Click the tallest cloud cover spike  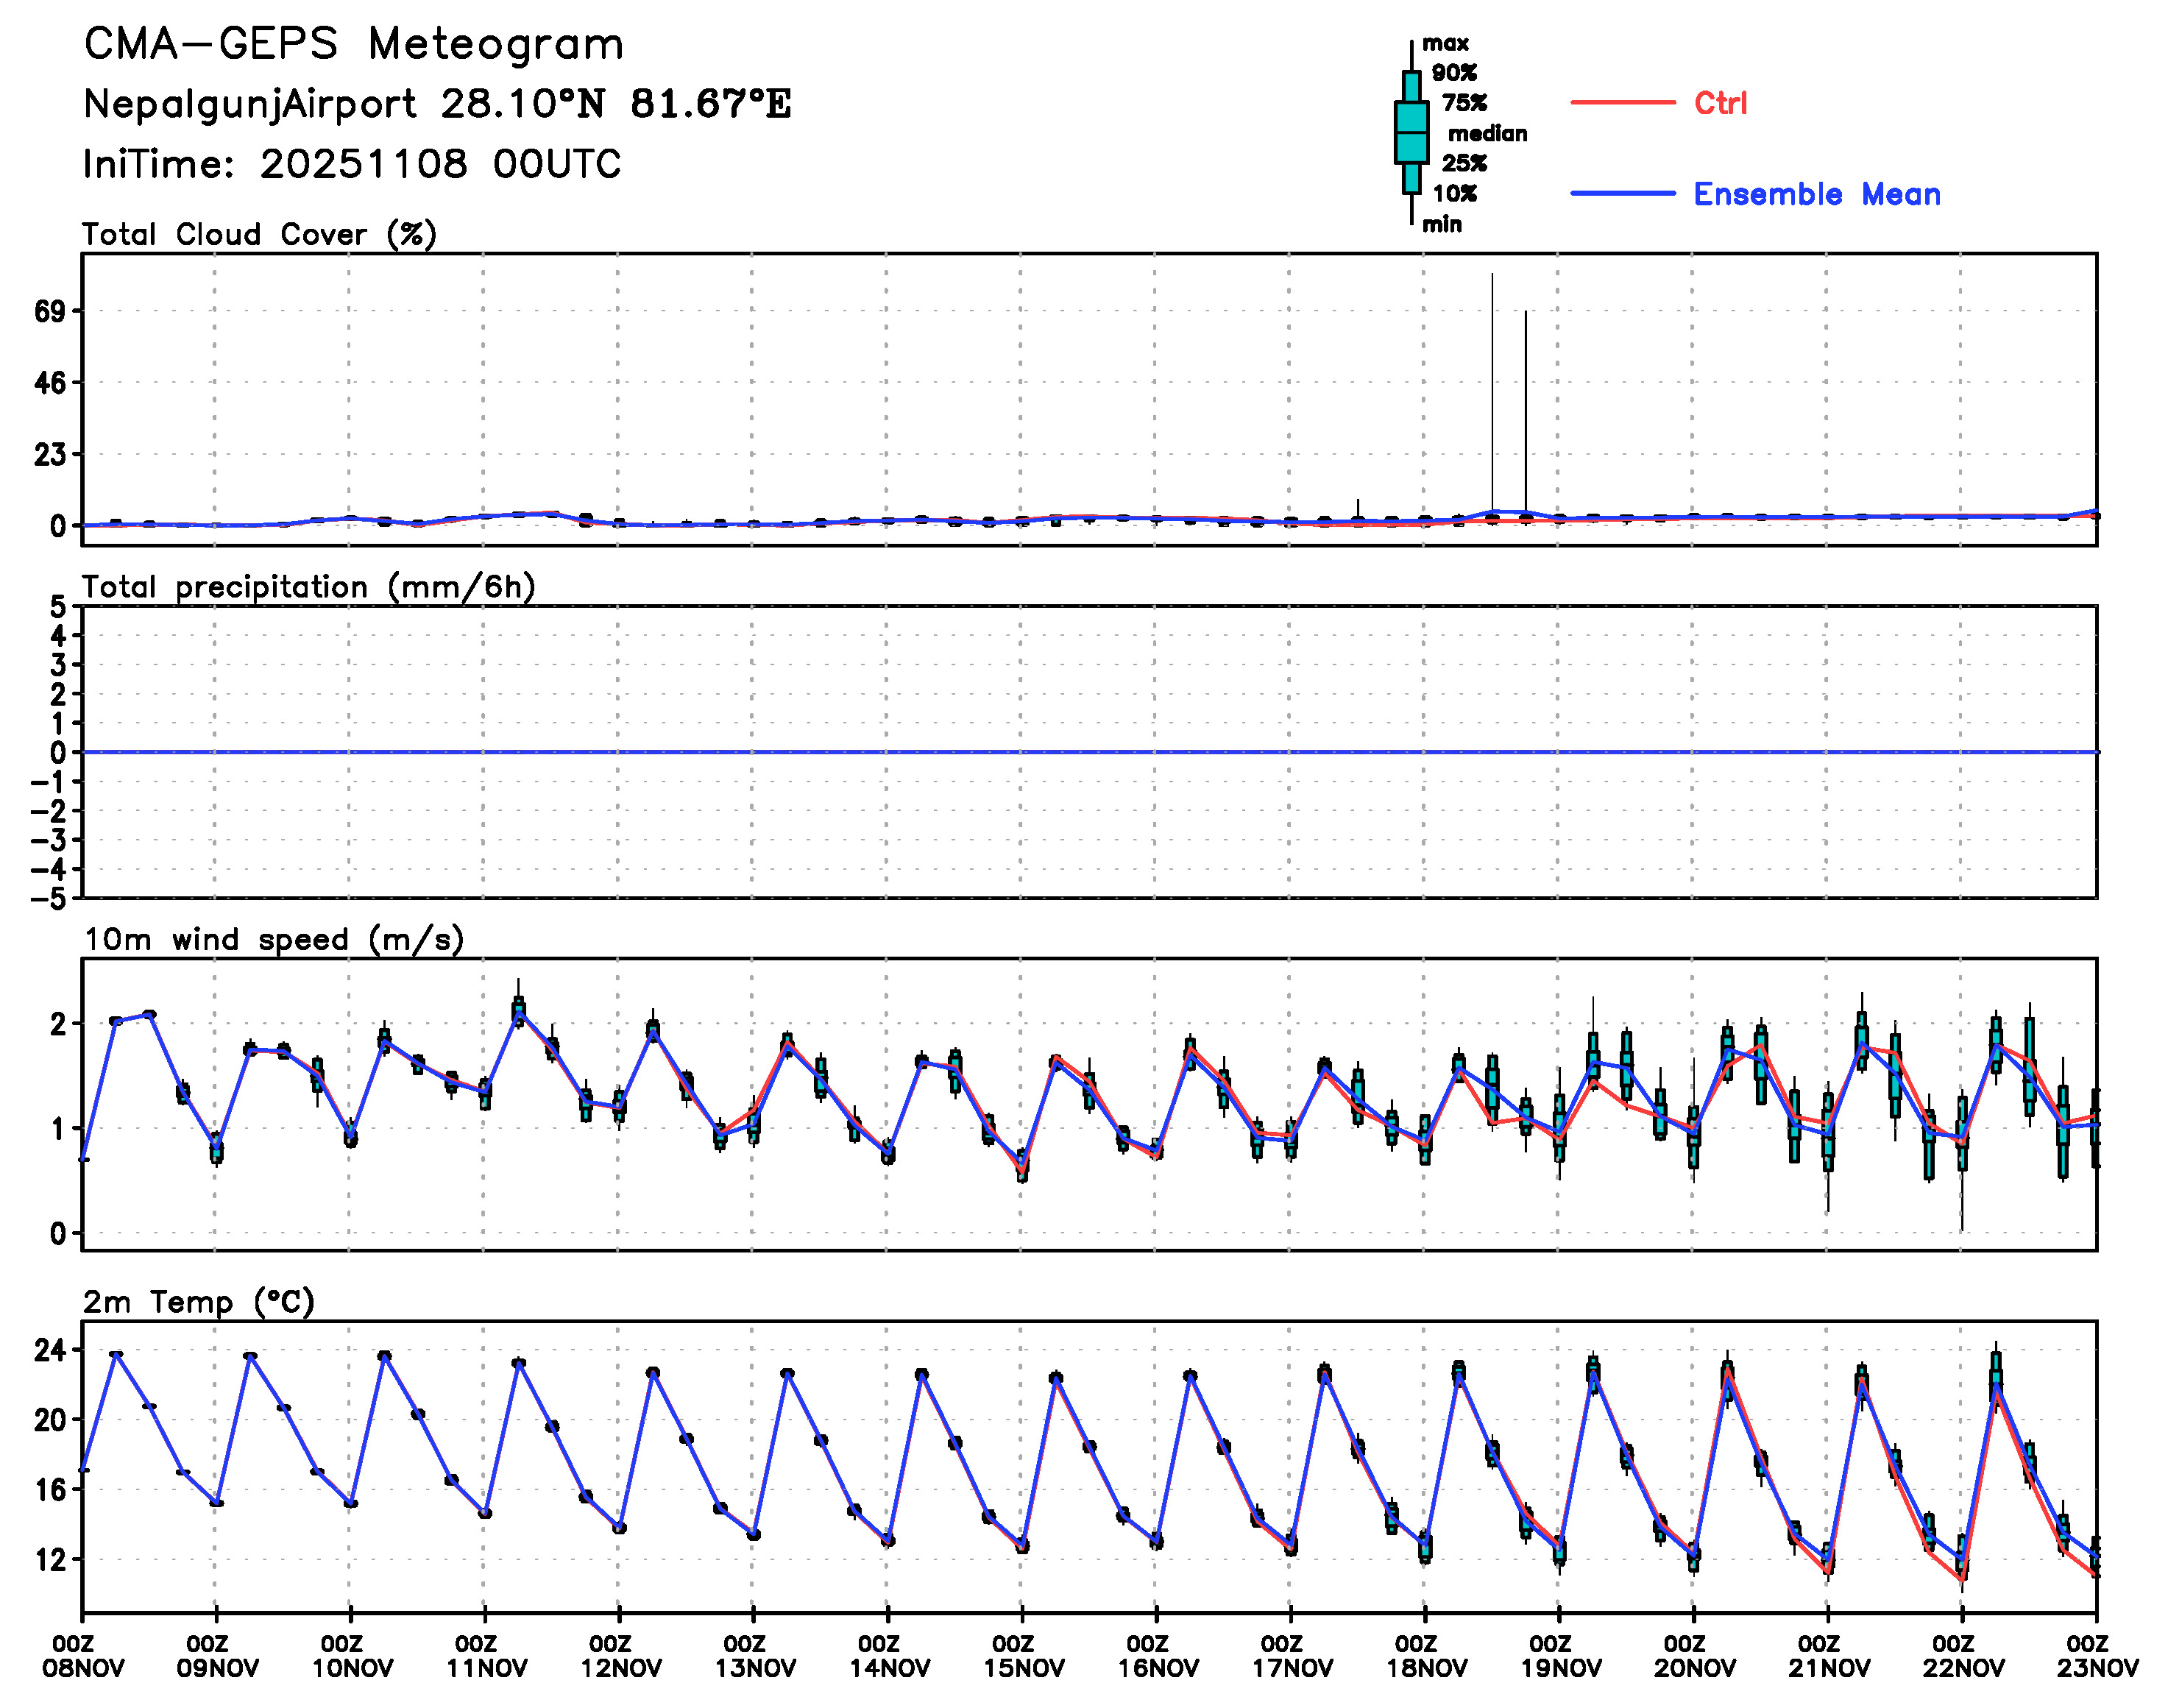1492,390
